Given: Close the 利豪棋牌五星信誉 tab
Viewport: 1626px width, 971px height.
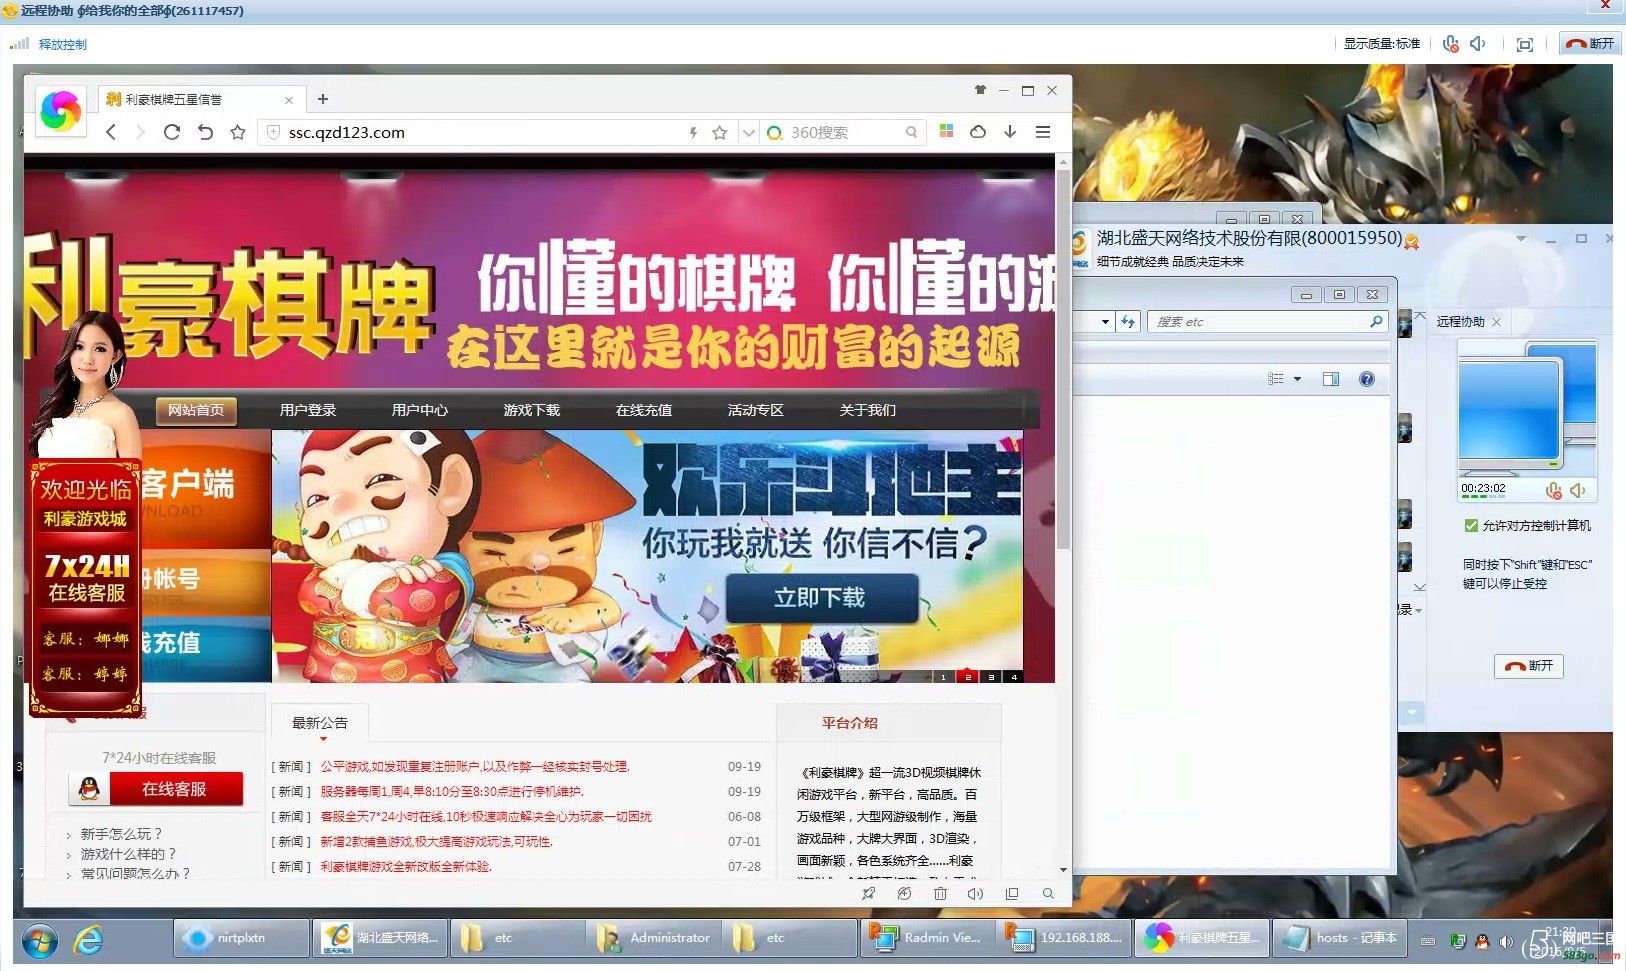Looking at the screenshot, I should 289,100.
